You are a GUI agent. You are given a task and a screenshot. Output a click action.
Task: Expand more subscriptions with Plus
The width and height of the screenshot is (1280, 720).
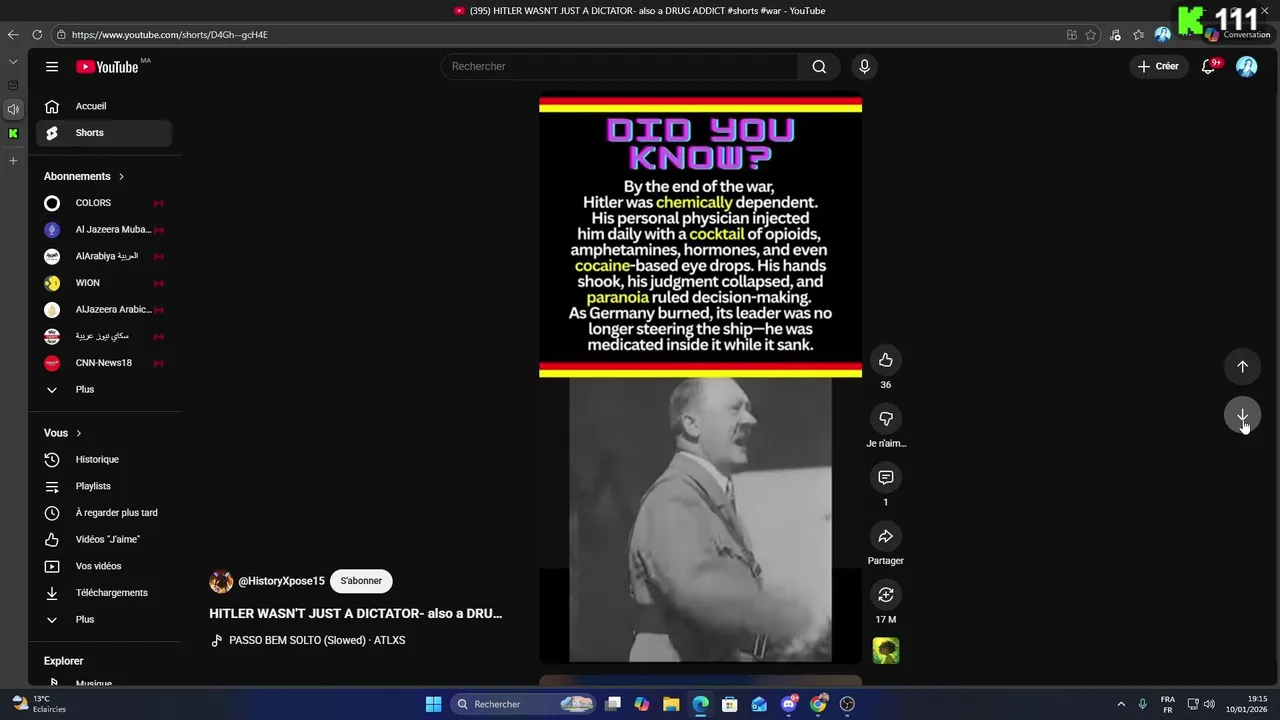104,390
